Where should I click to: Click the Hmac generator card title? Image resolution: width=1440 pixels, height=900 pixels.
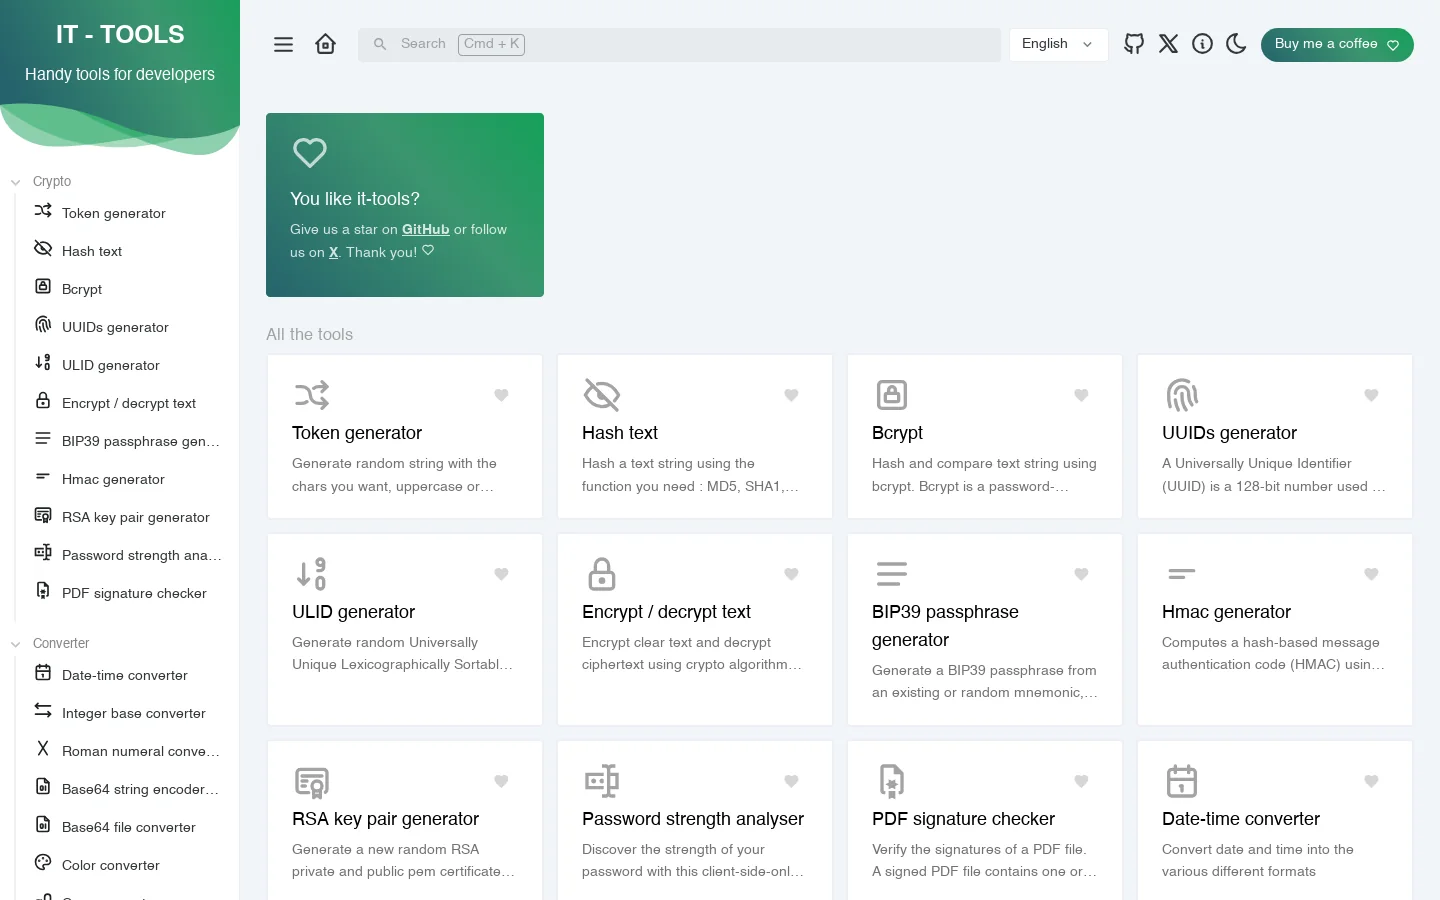coord(1226,612)
